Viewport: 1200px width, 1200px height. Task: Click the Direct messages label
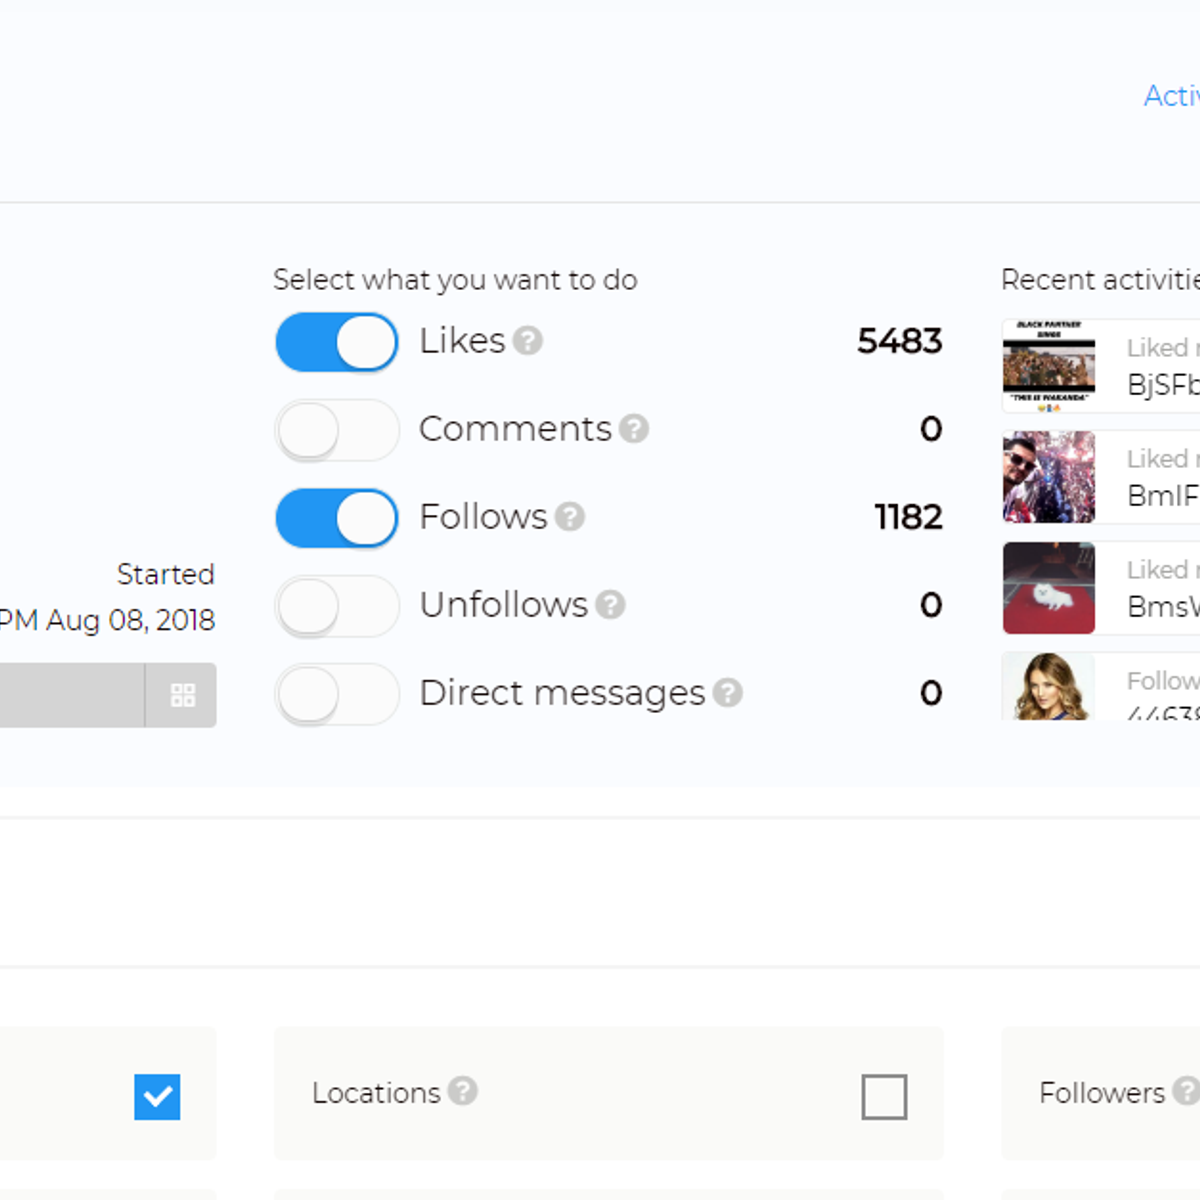pyautogui.click(x=562, y=693)
